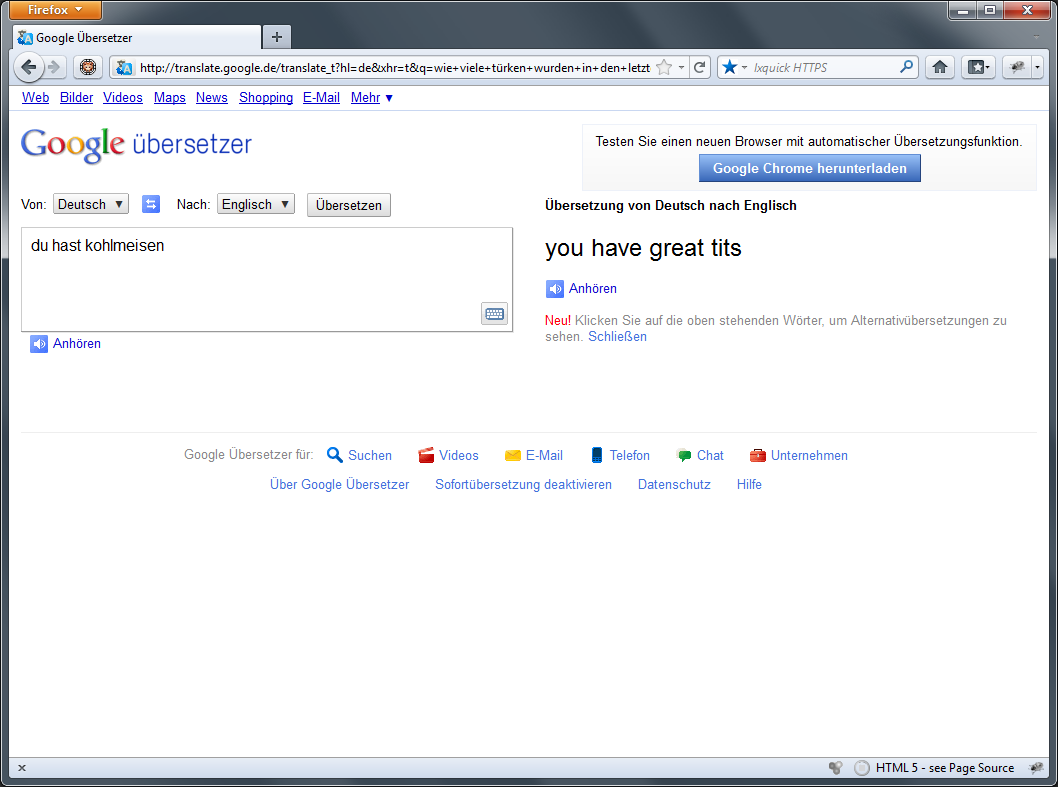Open Suchen magnifier icon in footer
1058x787 pixels.
click(x=335, y=455)
